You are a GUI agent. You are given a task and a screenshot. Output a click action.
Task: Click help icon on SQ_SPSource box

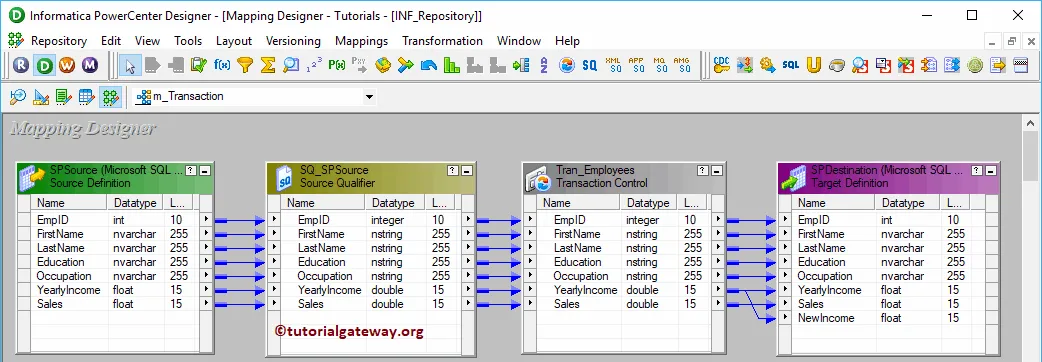click(x=453, y=171)
